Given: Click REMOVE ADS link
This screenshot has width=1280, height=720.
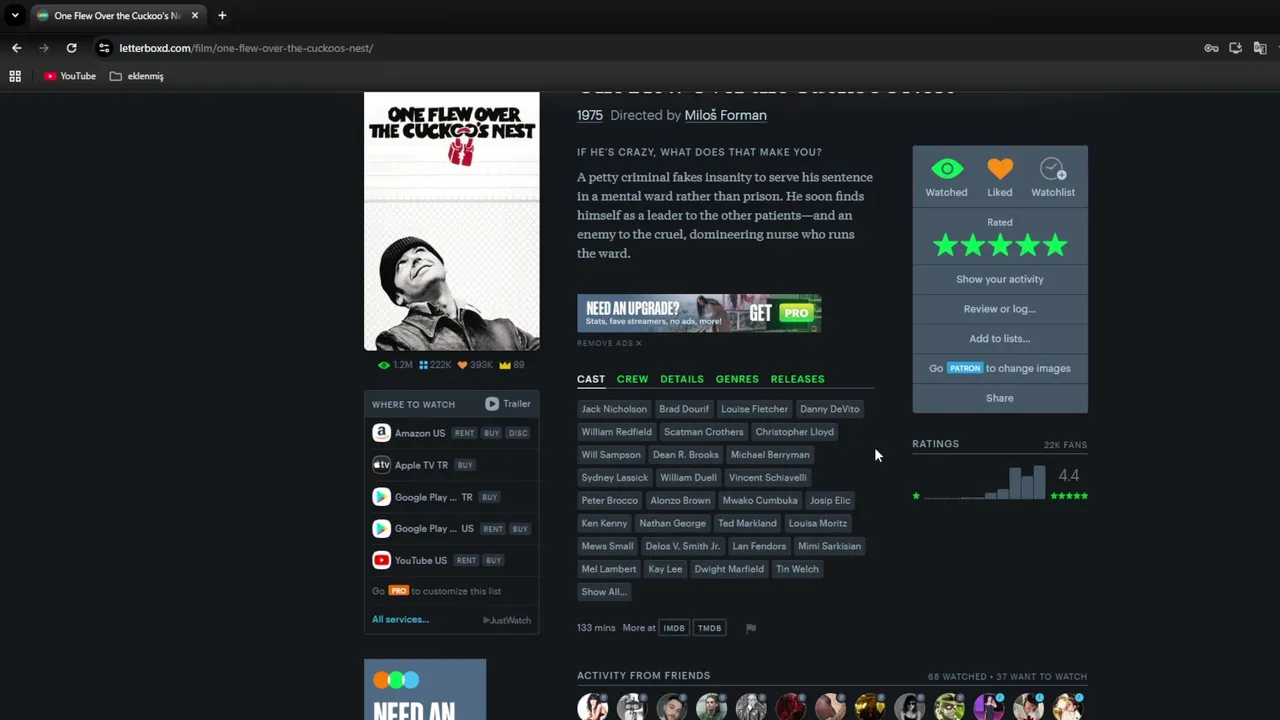Looking at the screenshot, I should 609,343.
